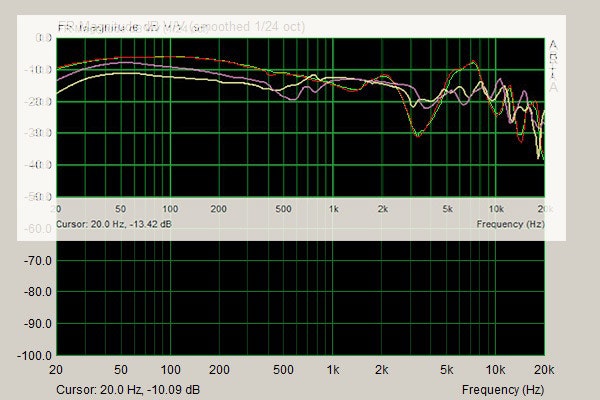This screenshot has height=400, width=600.
Task: Click the white curve's start at 20 Hz
Action: coord(58,93)
